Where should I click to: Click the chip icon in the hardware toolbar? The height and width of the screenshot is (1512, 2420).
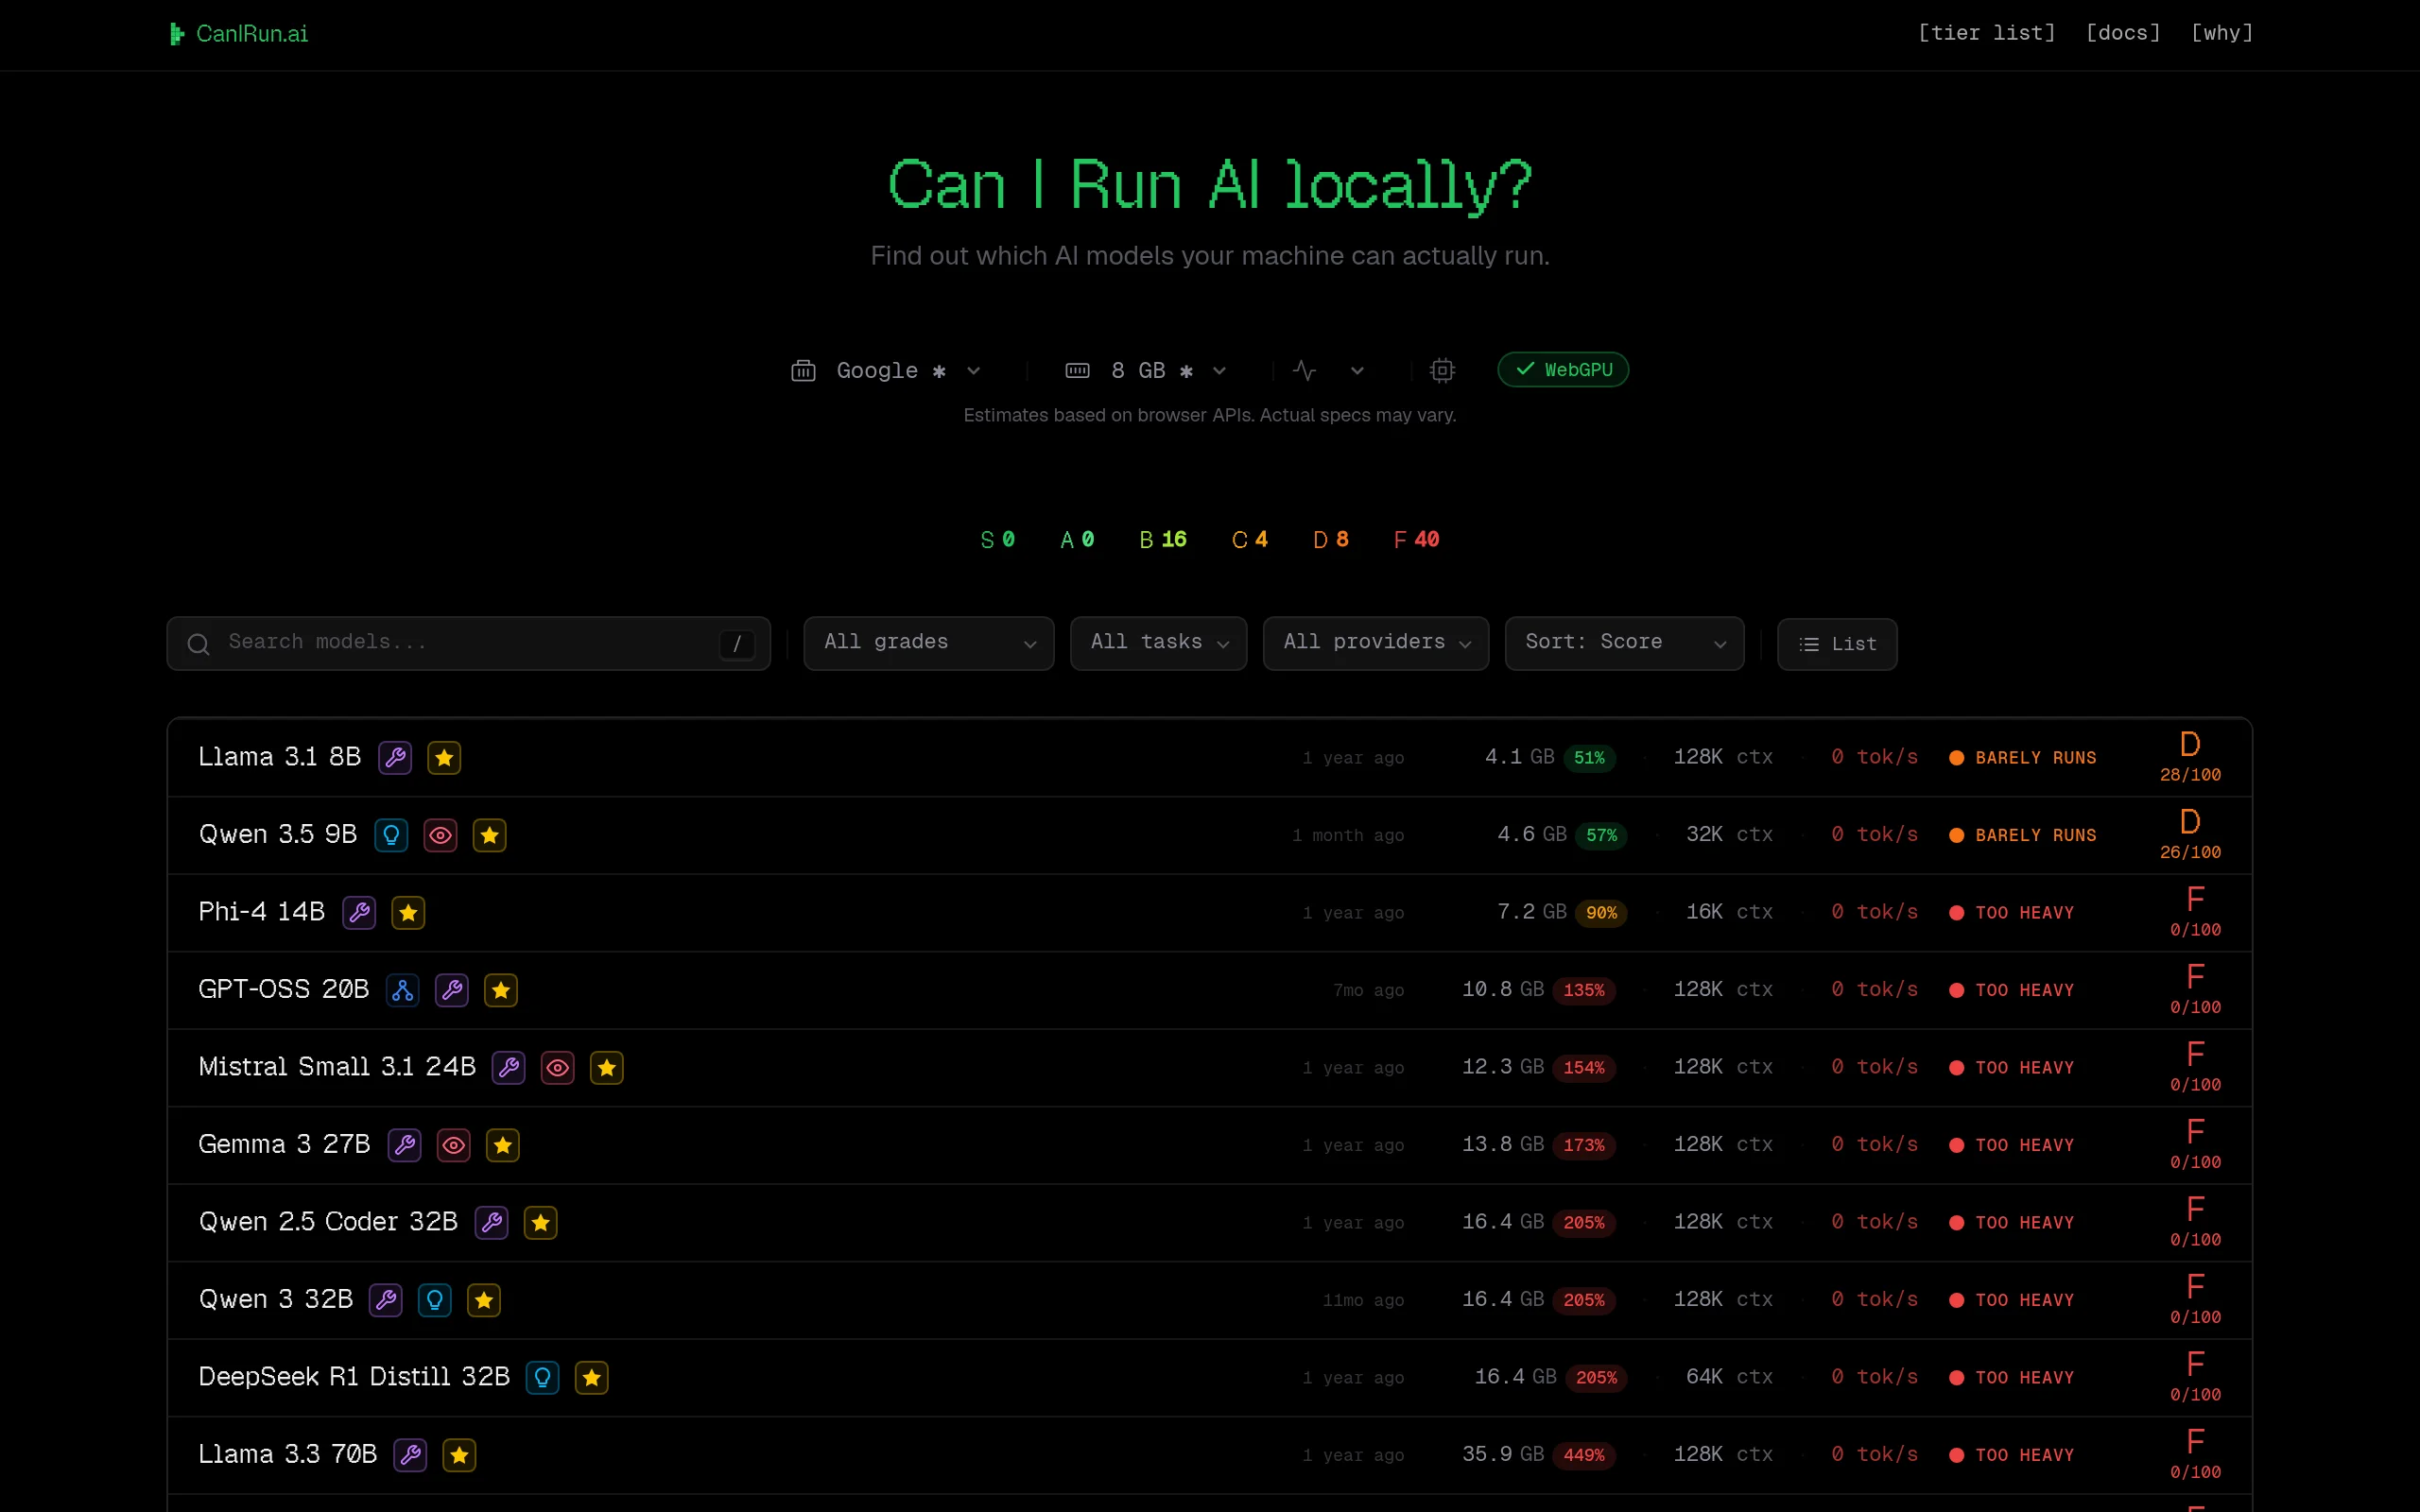[x=1442, y=370]
